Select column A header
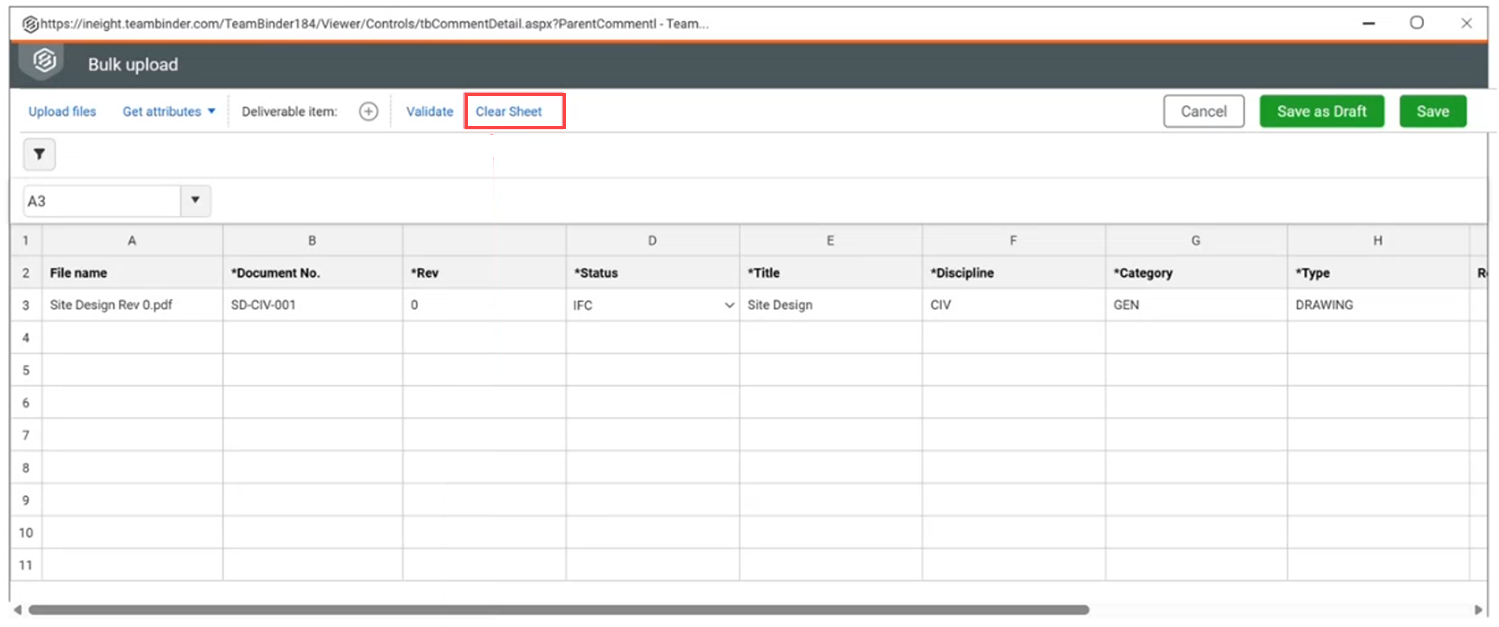1499x627 pixels. click(x=132, y=241)
